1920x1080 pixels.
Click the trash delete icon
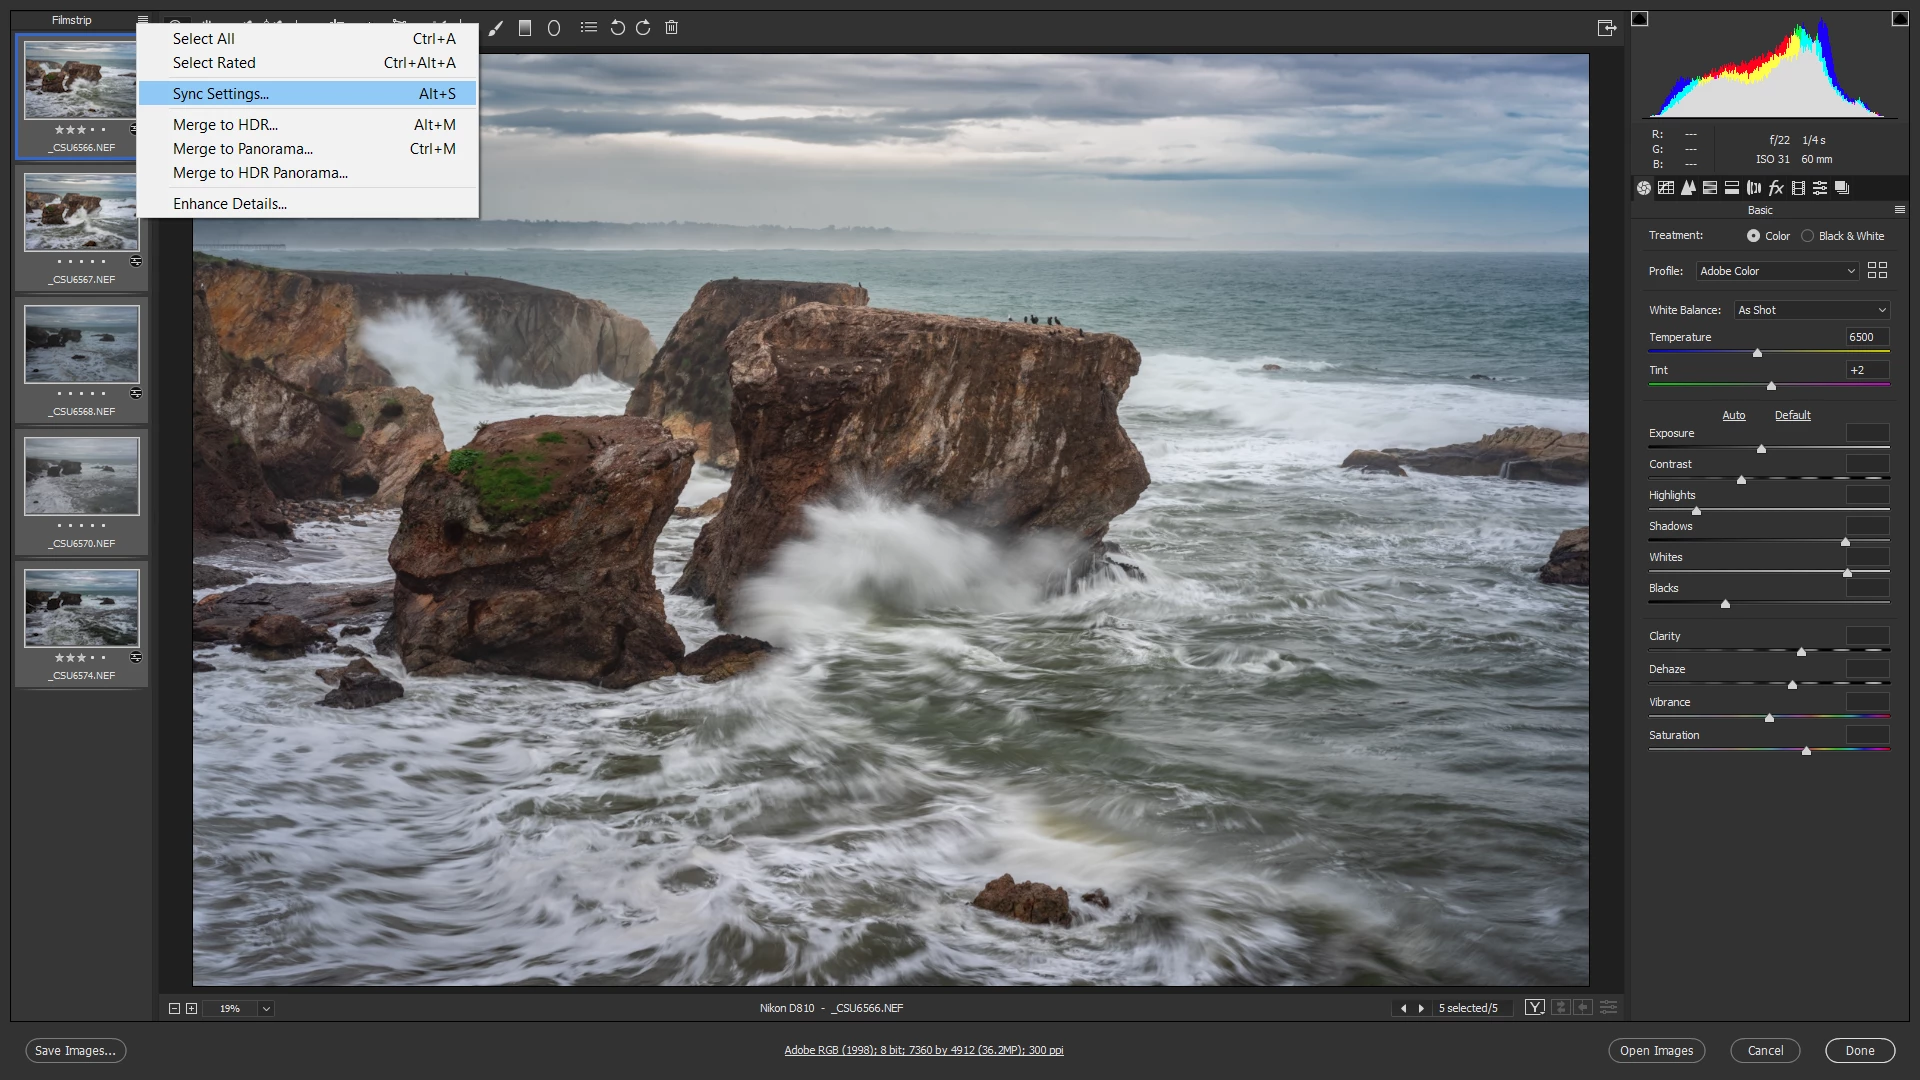[672, 28]
